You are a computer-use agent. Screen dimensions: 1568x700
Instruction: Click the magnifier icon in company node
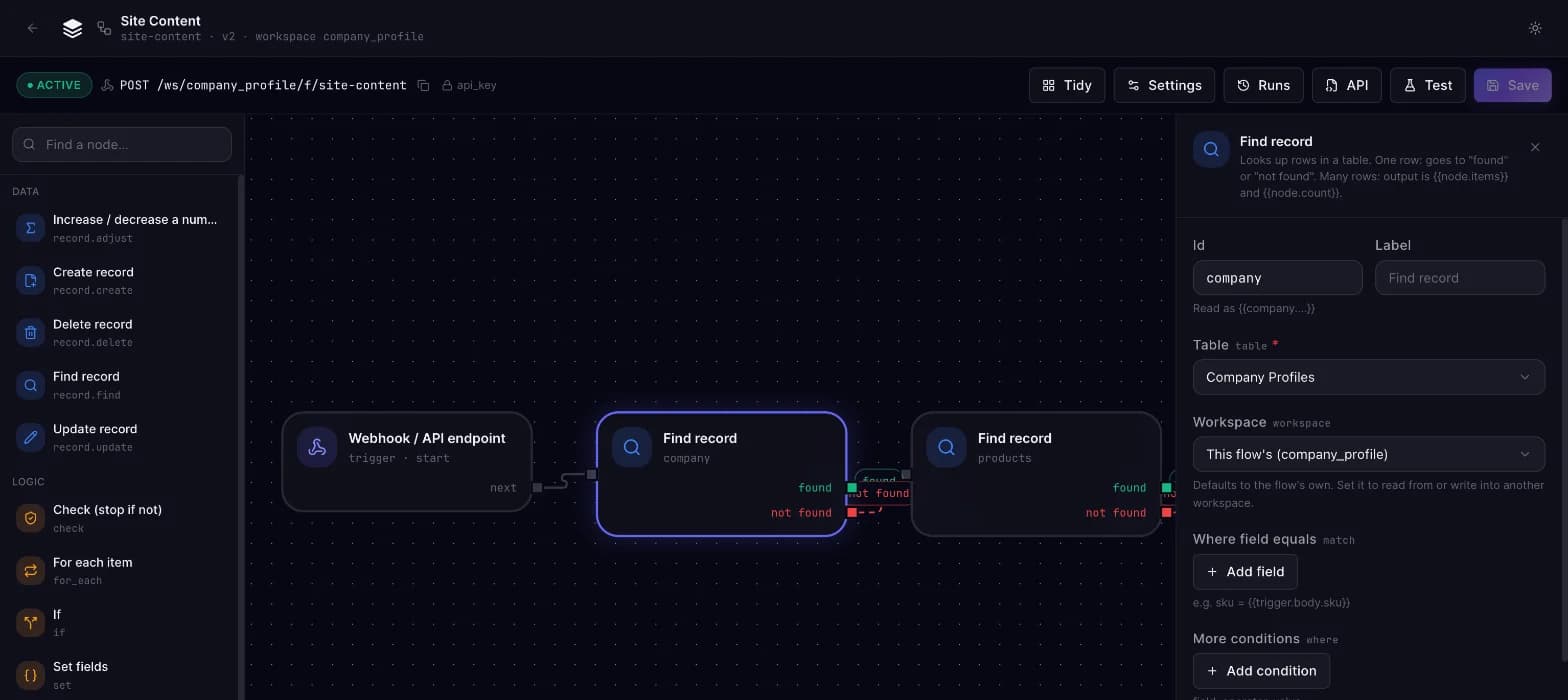click(x=632, y=447)
